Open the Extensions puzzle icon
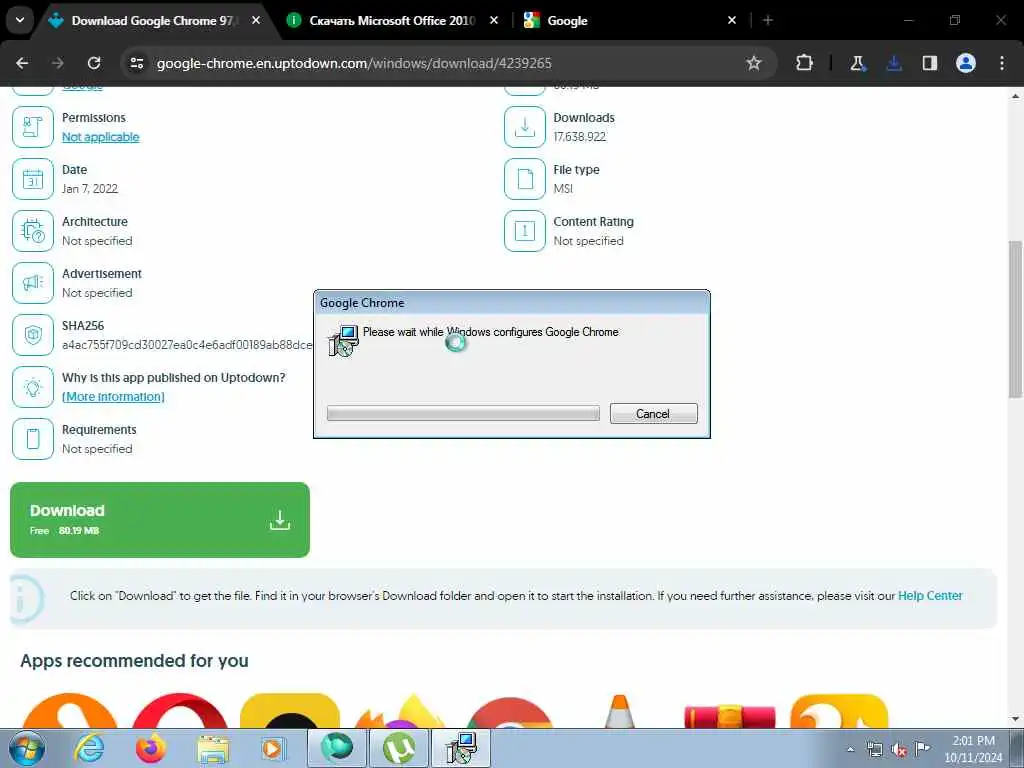 [x=805, y=63]
